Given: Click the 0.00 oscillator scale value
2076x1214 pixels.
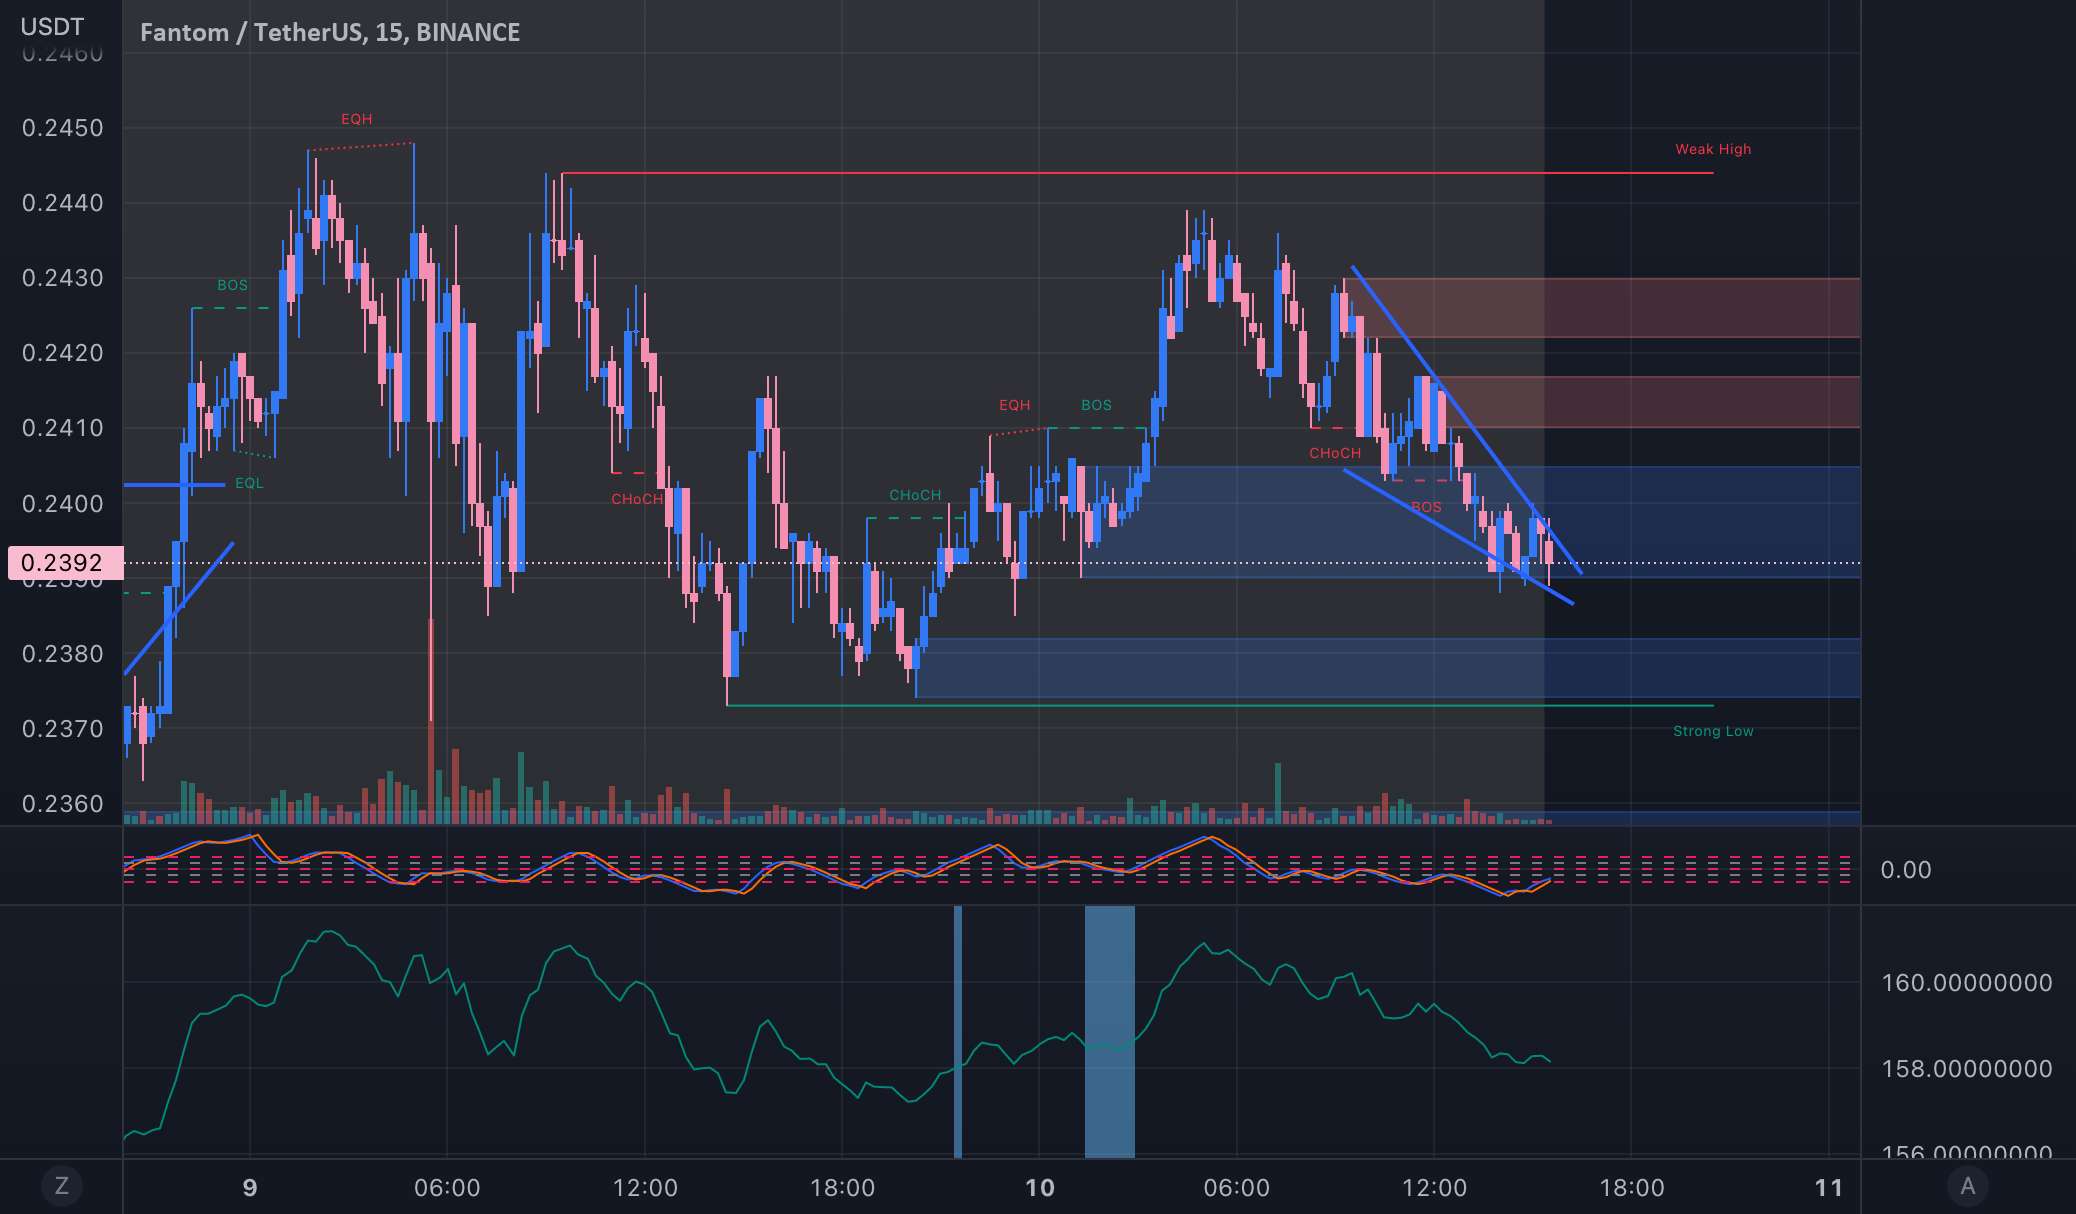Looking at the screenshot, I should pyautogui.click(x=1906, y=870).
